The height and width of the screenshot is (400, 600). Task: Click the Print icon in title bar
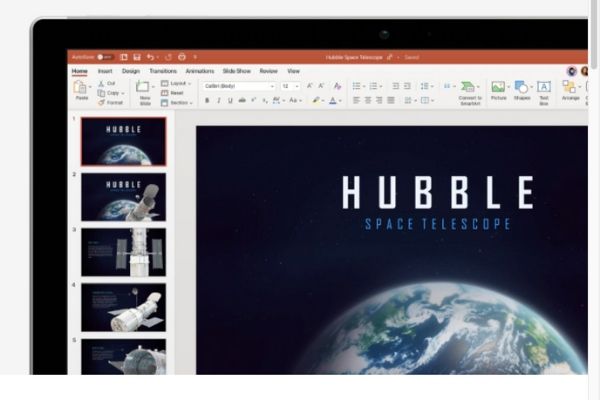pyautogui.click(x=182, y=57)
